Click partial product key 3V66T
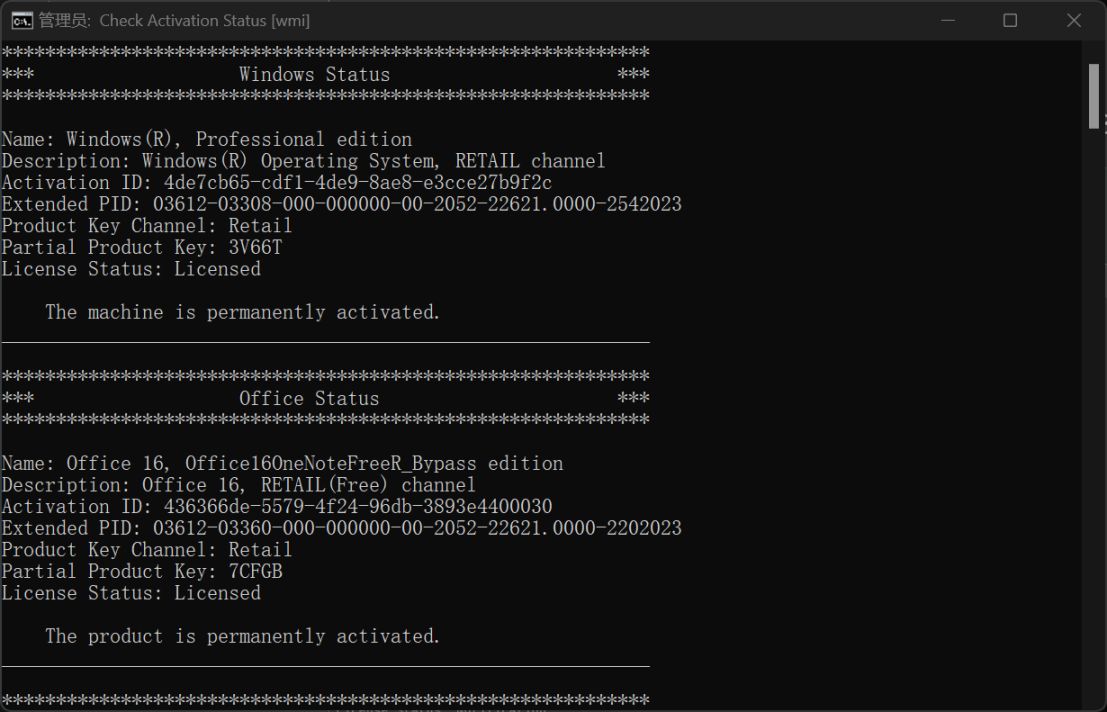The image size is (1107, 712). pos(261,247)
